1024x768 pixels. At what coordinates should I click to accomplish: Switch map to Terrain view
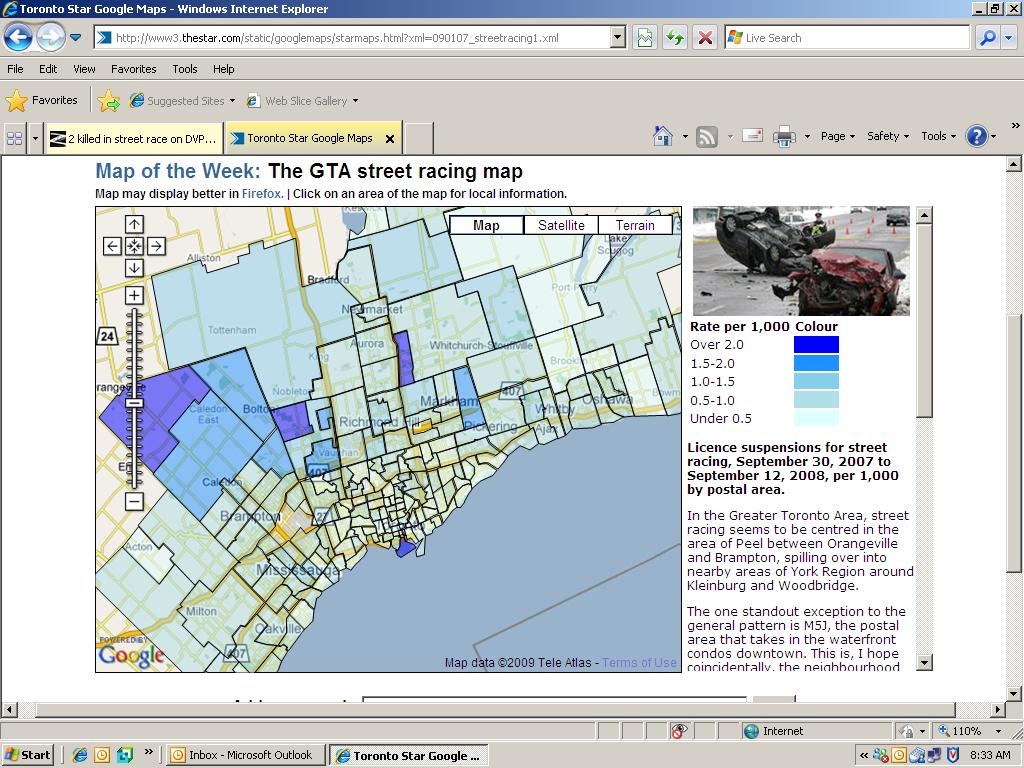[x=635, y=225]
